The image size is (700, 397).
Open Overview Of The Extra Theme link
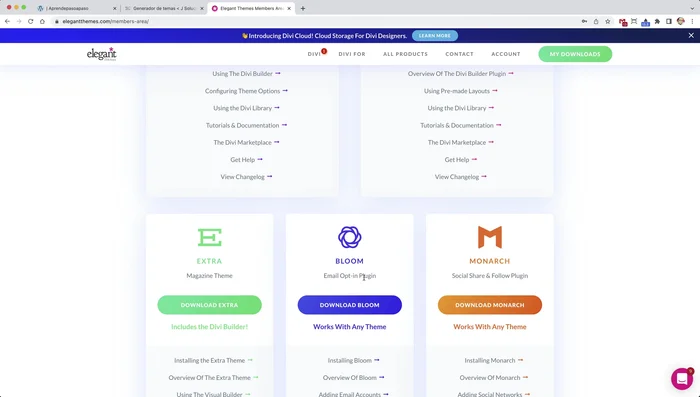(x=213, y=378)
